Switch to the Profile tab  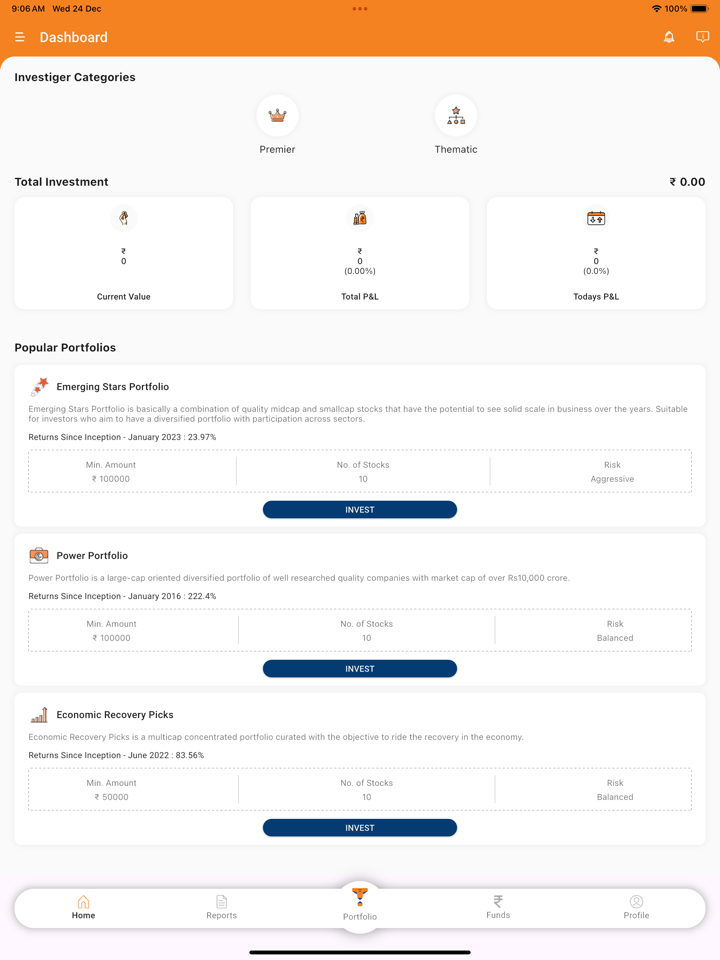point(636,907)
